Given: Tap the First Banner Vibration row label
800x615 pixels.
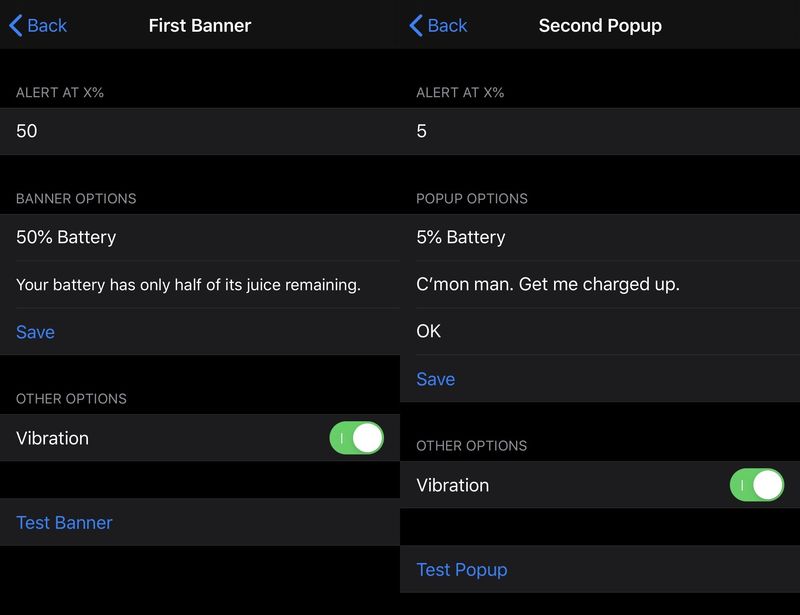Looking at the screenshot, I should tap(53, 438).
